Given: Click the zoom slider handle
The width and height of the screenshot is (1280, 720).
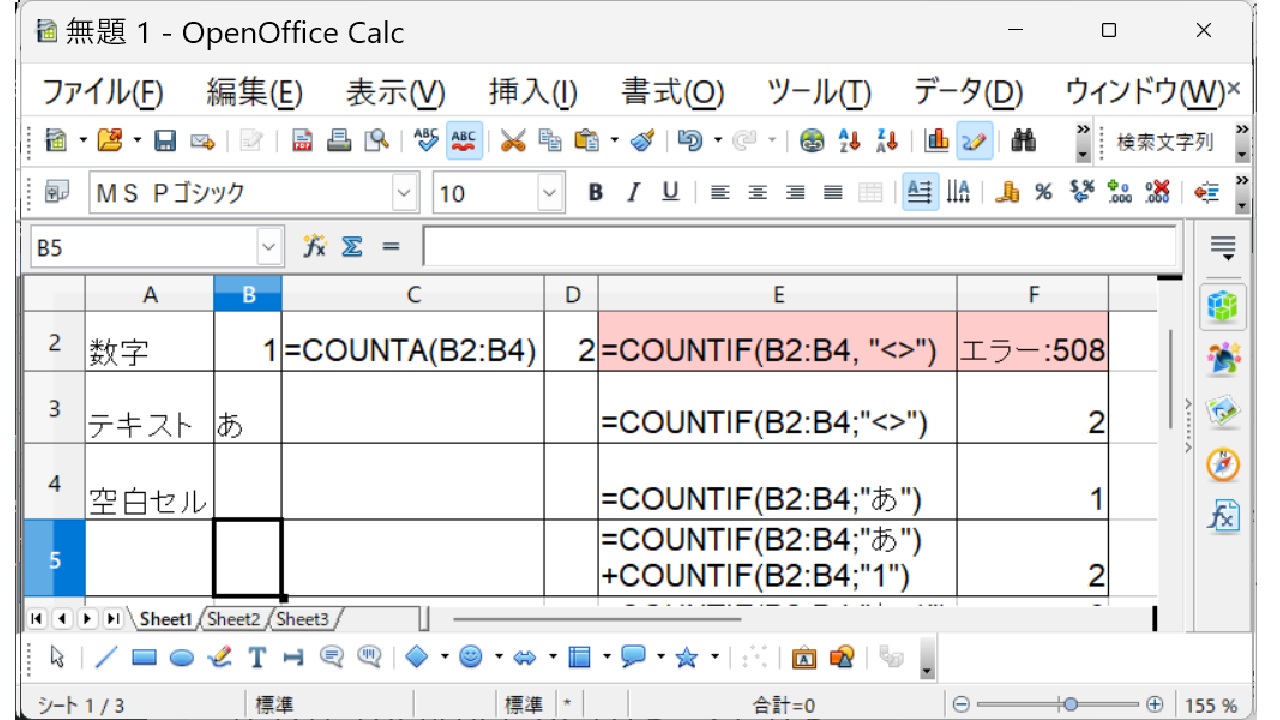Looking at the screenshot, I should click(1071, 704).
